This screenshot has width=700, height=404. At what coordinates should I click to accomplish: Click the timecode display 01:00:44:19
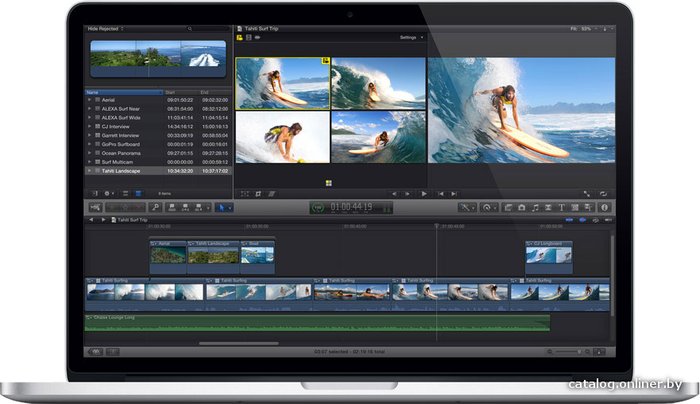[x=351, y=207]
